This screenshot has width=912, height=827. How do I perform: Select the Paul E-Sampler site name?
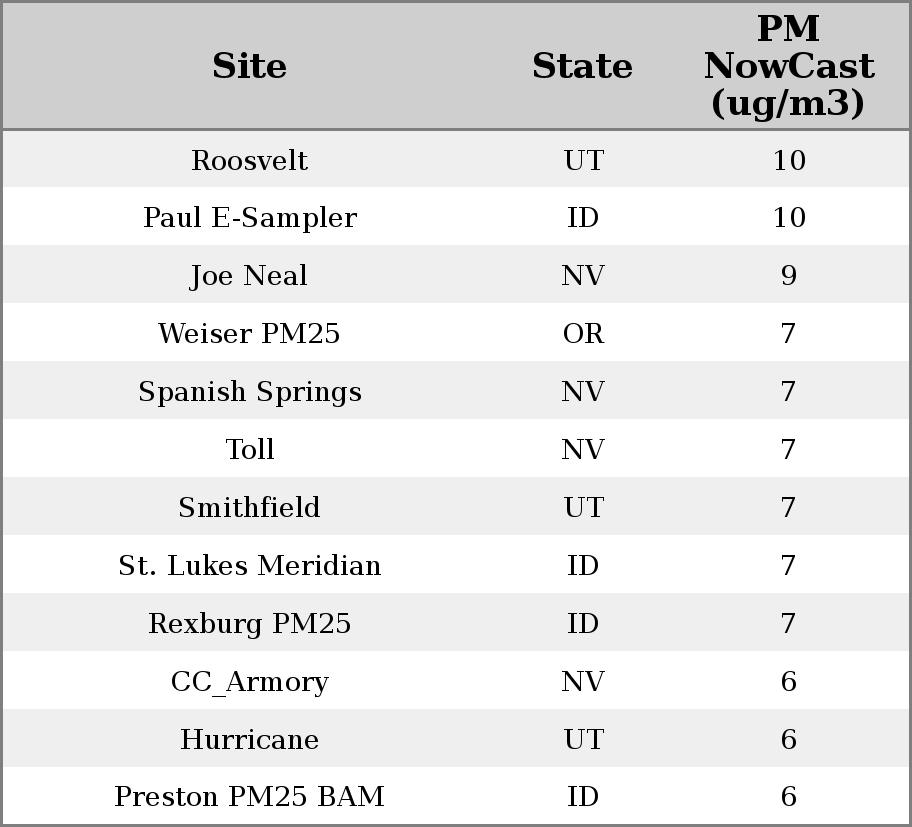click(249, 218)
